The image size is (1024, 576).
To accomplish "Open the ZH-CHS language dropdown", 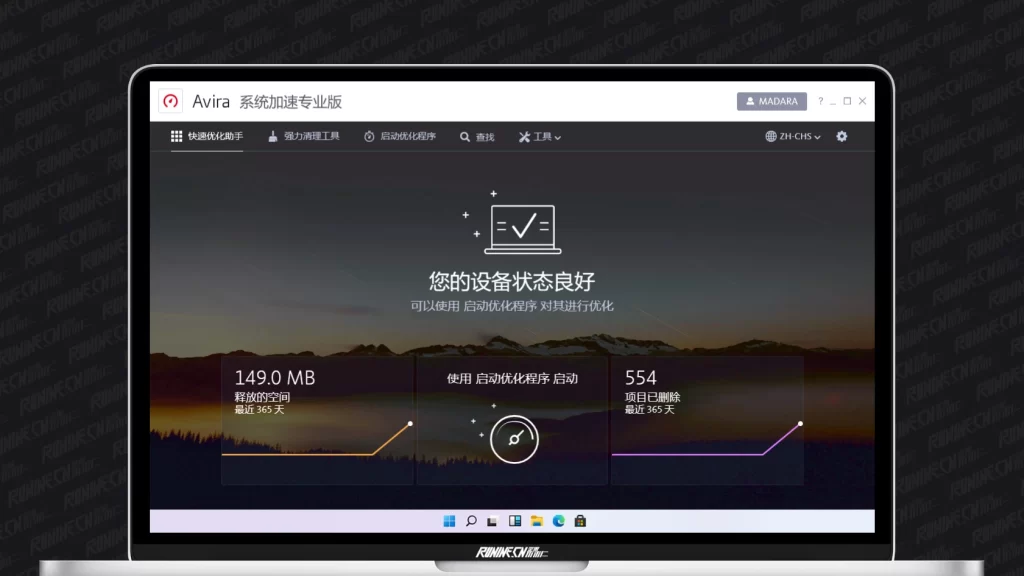I will 793,137.
